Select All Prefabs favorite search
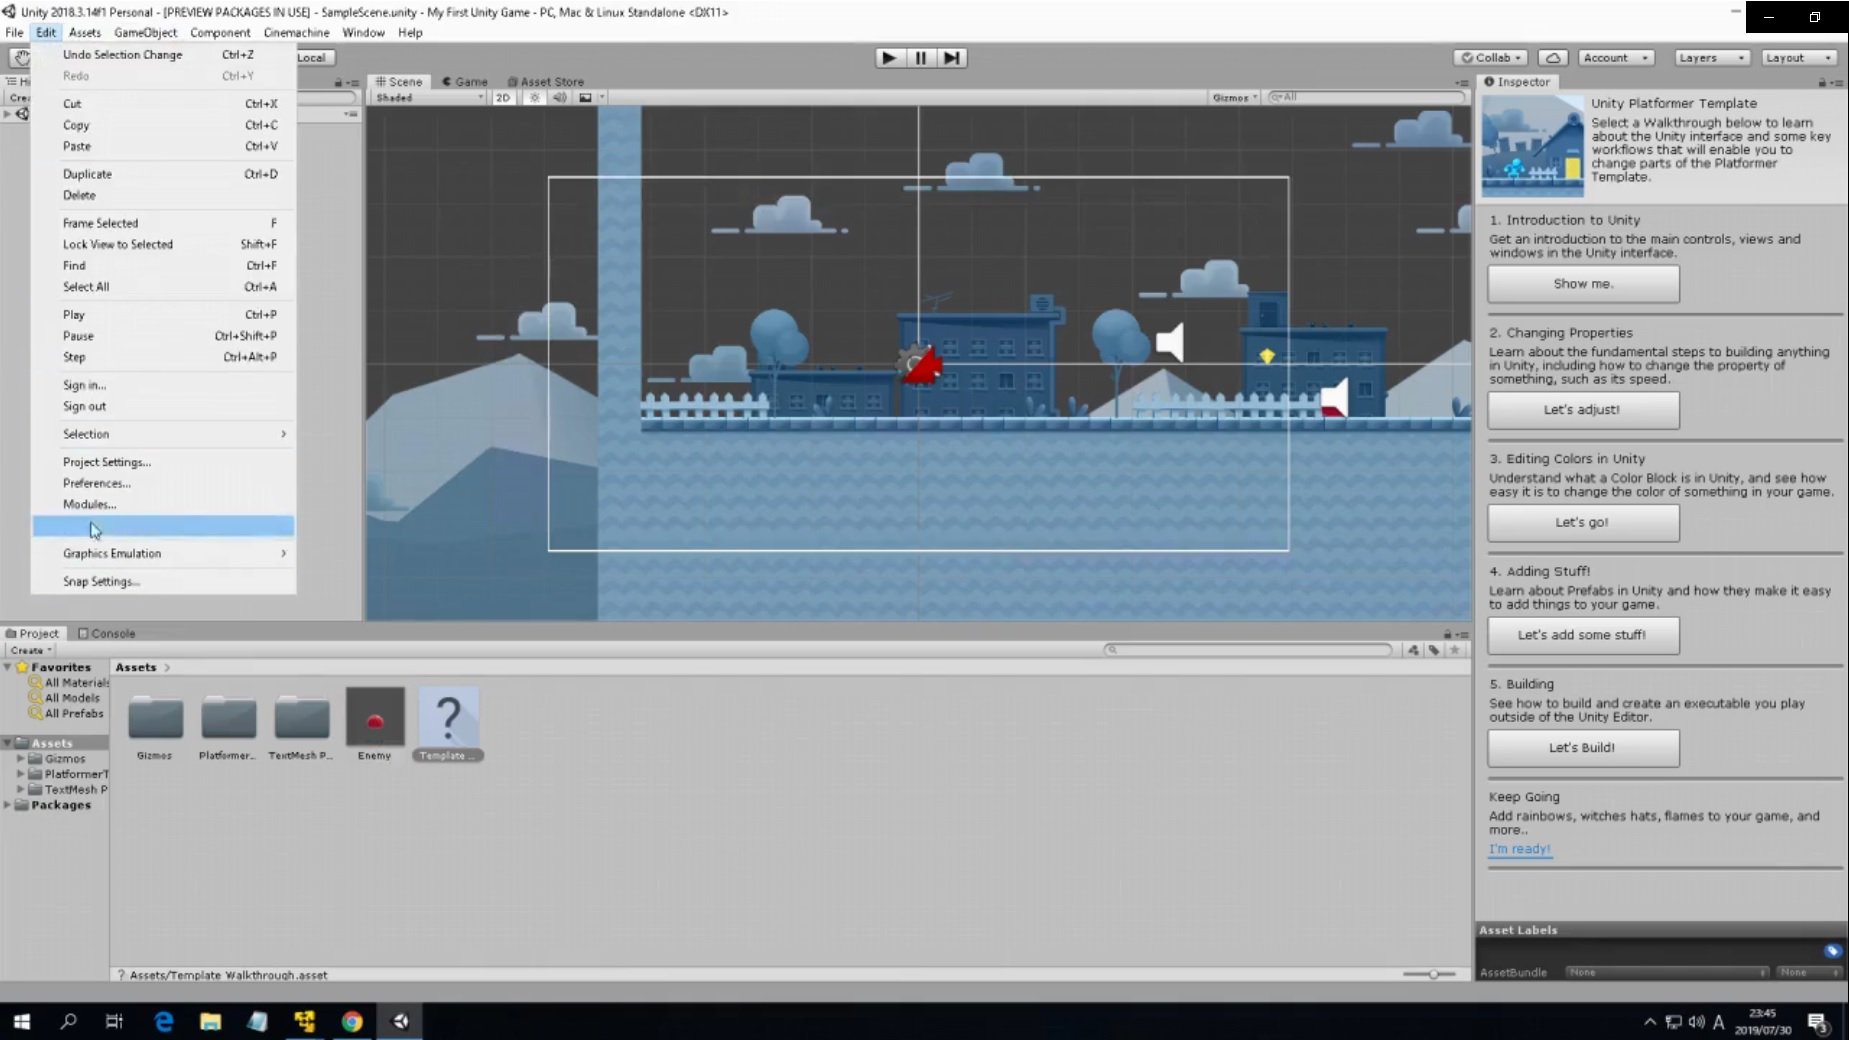The image size is (1849, 1040). click(66, 714)
